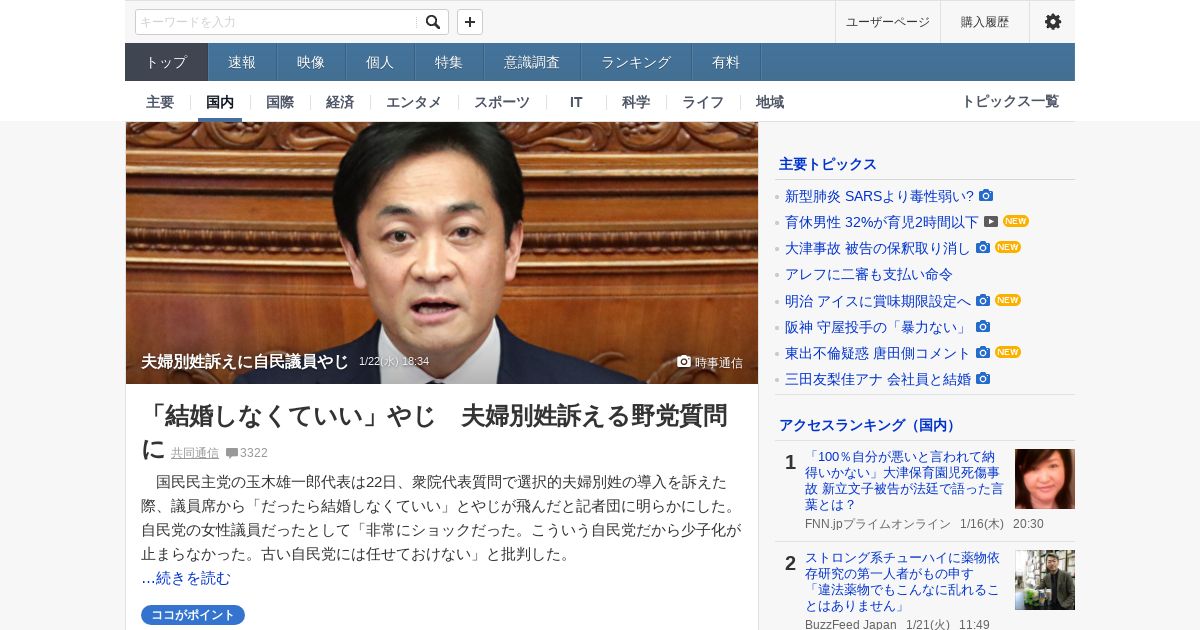Click camera icon beside 時事通信 credit
The image size is (1200, 630).
pos(684,361)
